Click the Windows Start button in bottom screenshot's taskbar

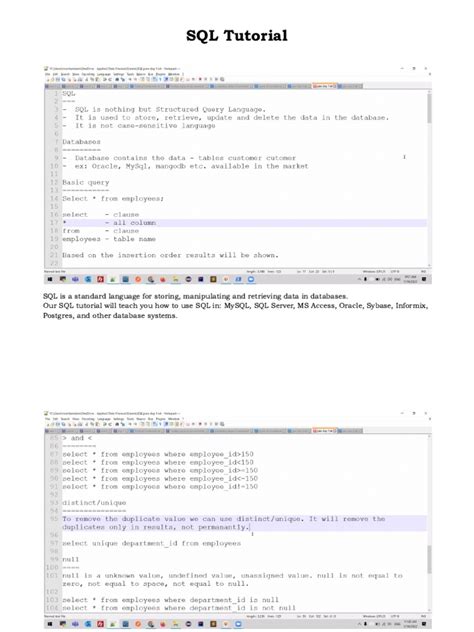click(50, 624)
